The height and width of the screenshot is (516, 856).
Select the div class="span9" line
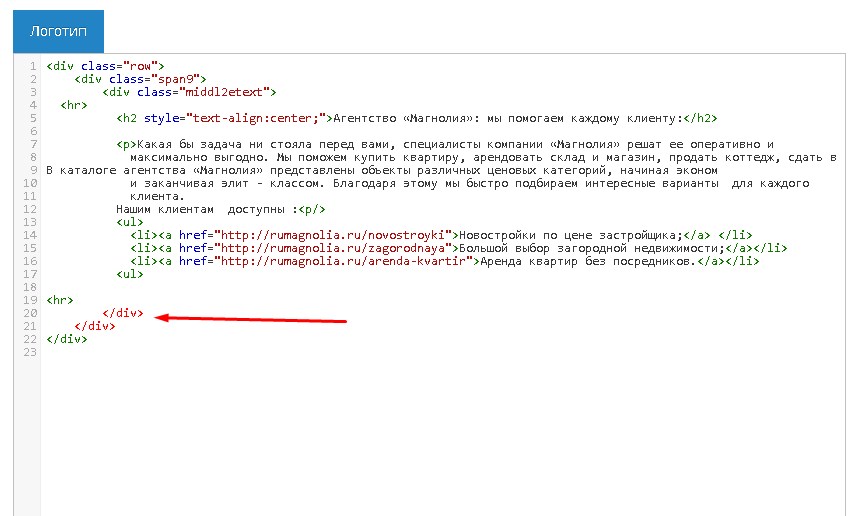(x=140, y=79)
